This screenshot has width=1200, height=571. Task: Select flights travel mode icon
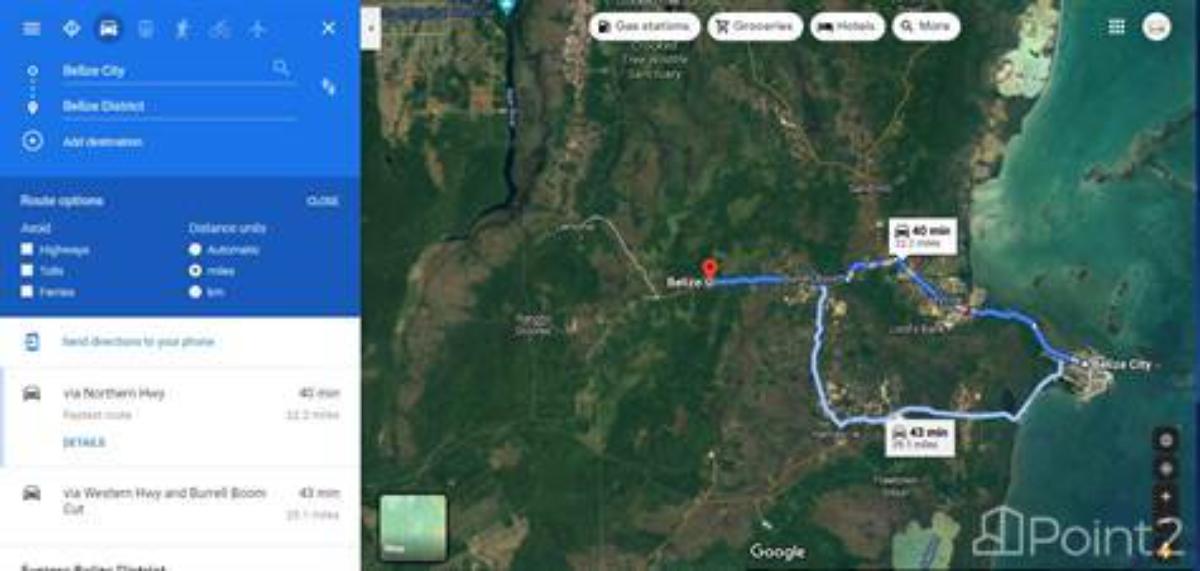pos(257,28)
